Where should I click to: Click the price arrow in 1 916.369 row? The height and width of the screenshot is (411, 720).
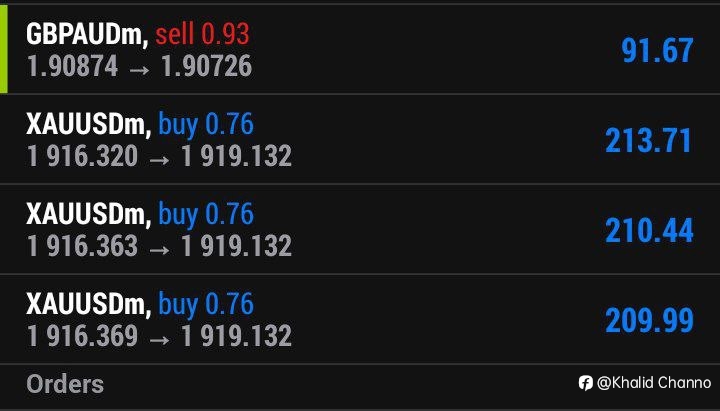pos(159,339)
